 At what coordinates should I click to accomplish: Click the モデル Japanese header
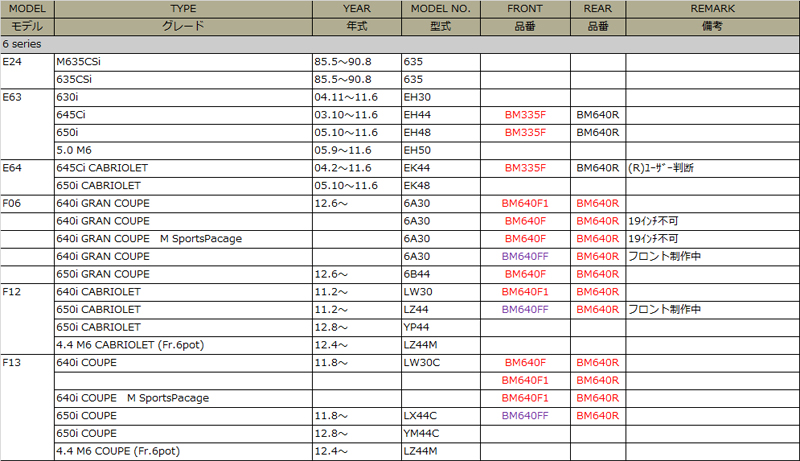tap(27, 27)
